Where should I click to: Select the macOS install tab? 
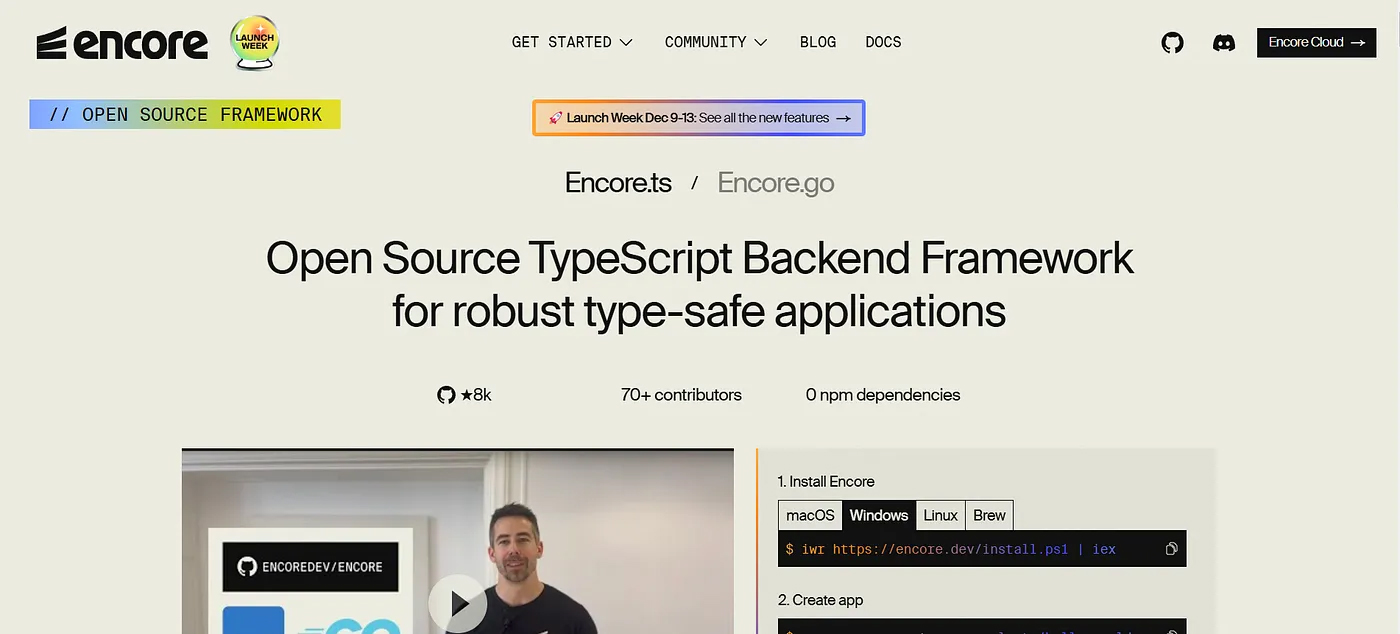tap(810, 515)
